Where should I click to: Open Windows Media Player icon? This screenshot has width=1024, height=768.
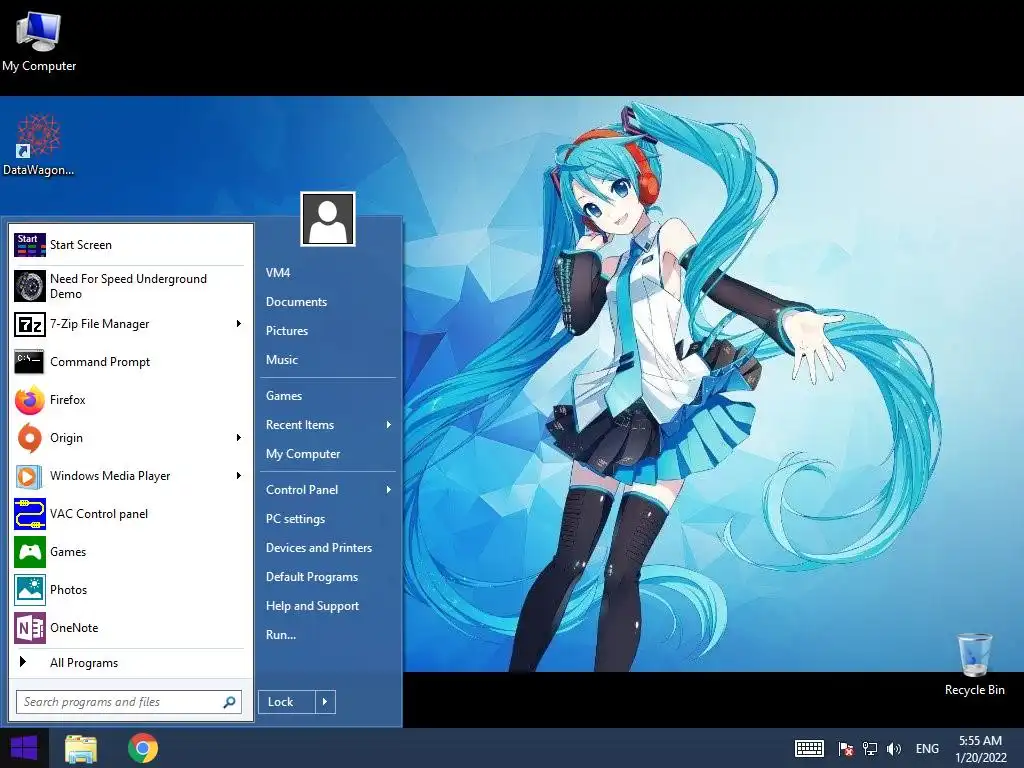[x=29, y=476]
